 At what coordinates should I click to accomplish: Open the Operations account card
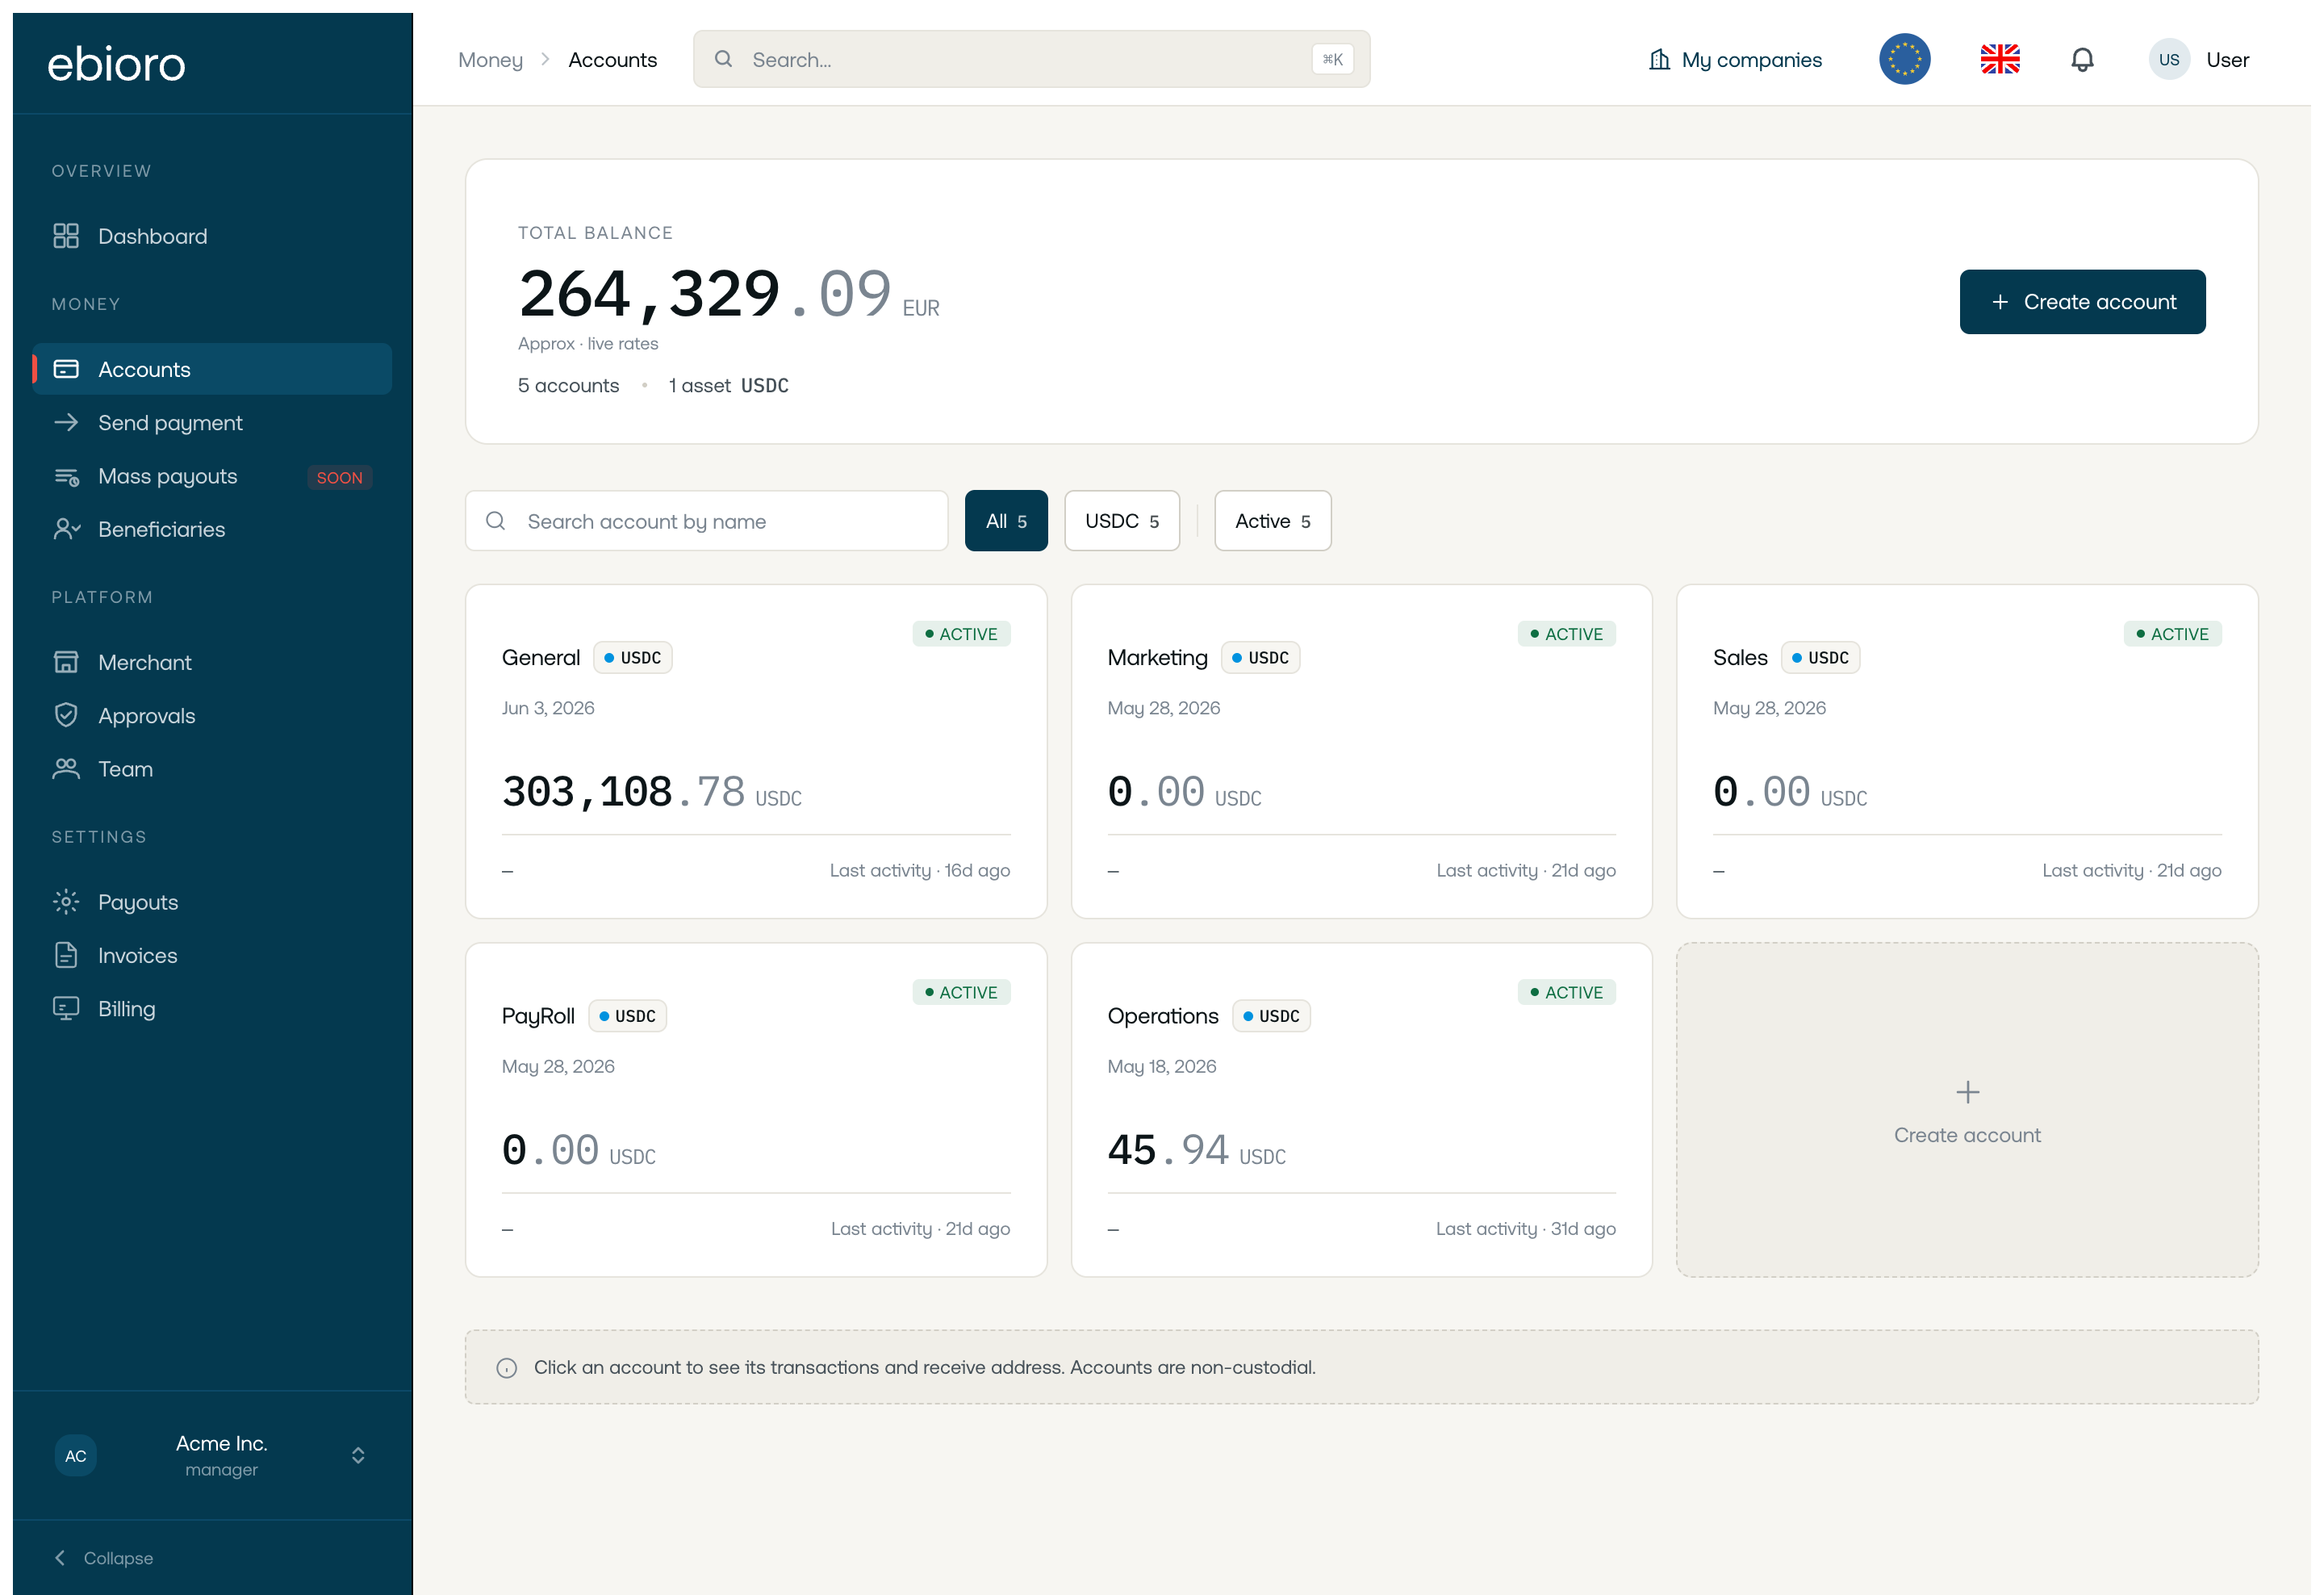(1361, 1110)
